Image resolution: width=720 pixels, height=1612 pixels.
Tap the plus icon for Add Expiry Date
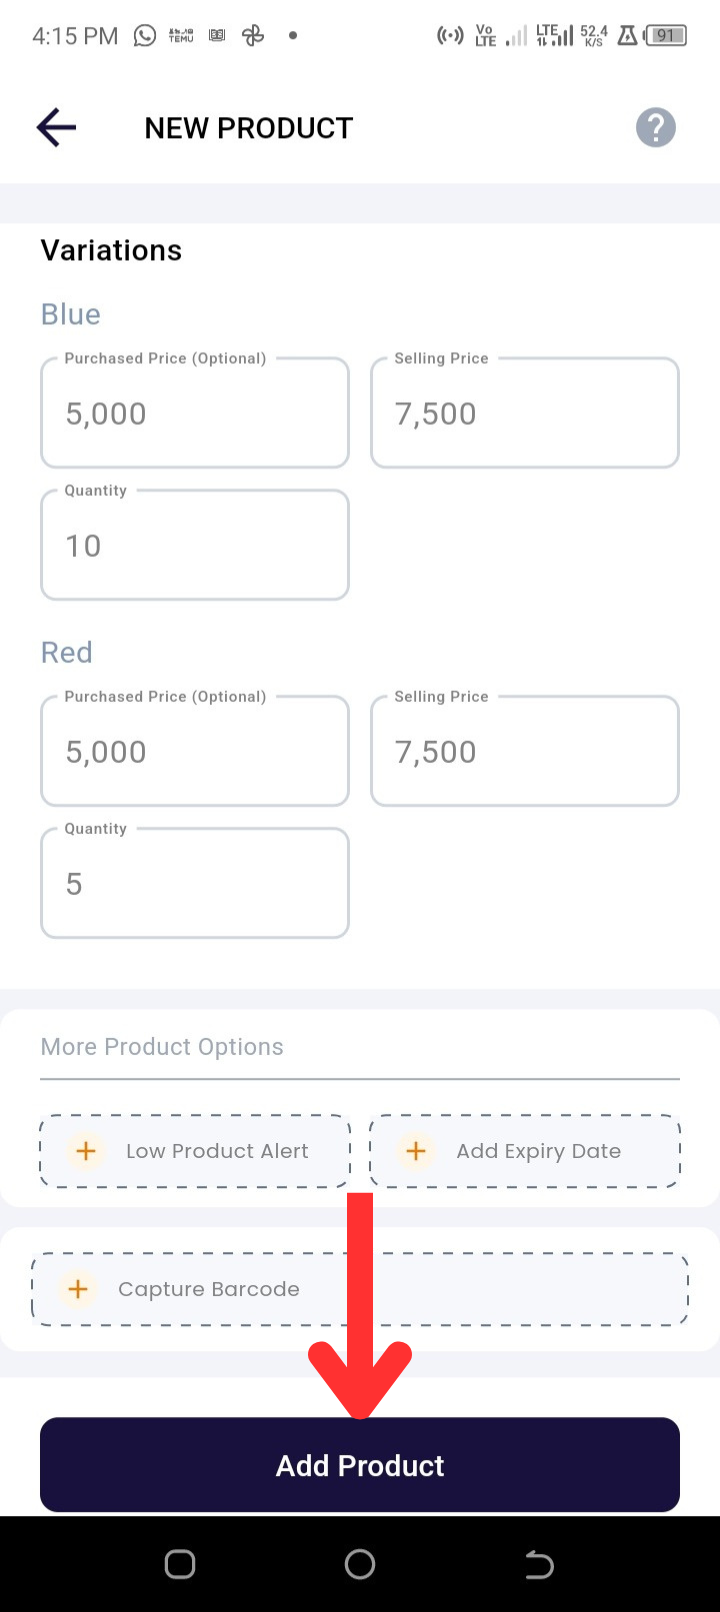click(416, 1151)
